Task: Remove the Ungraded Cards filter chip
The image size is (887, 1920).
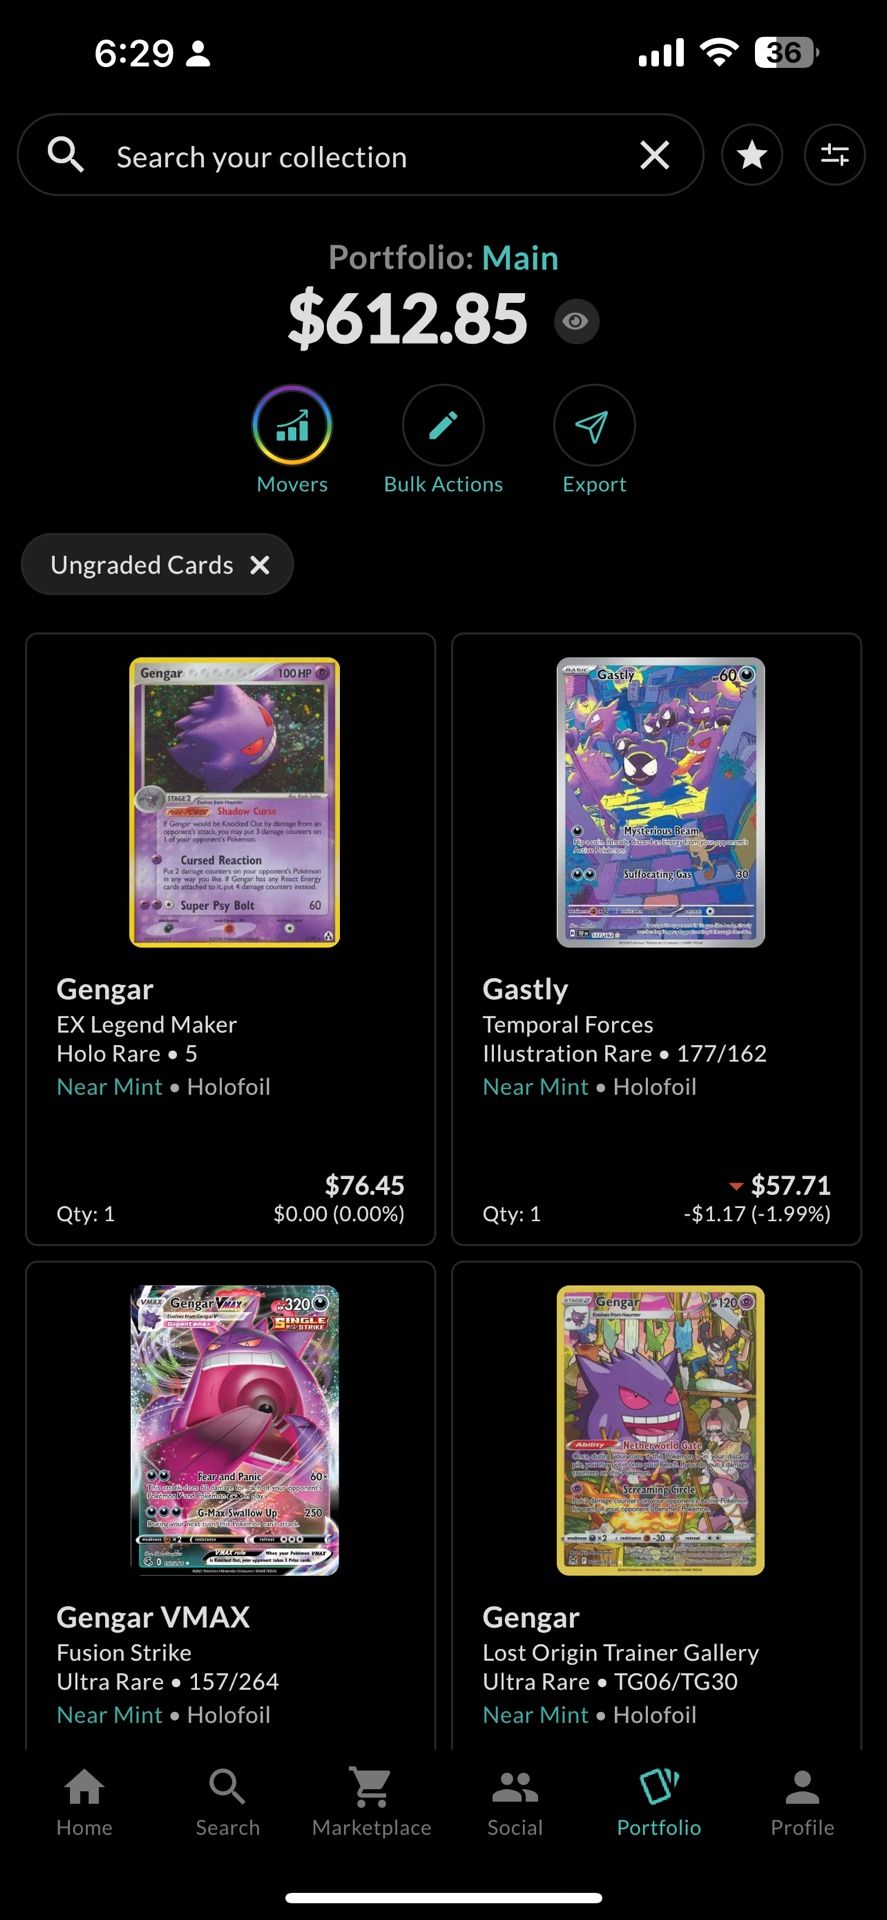Action: [x=260, y=565]
